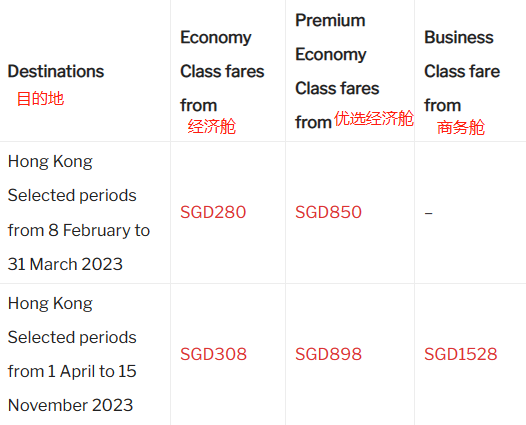This screenshot has width=526, height=425.
Task: Click the dash in Business Class column
Action: click(x=428, y=213)
